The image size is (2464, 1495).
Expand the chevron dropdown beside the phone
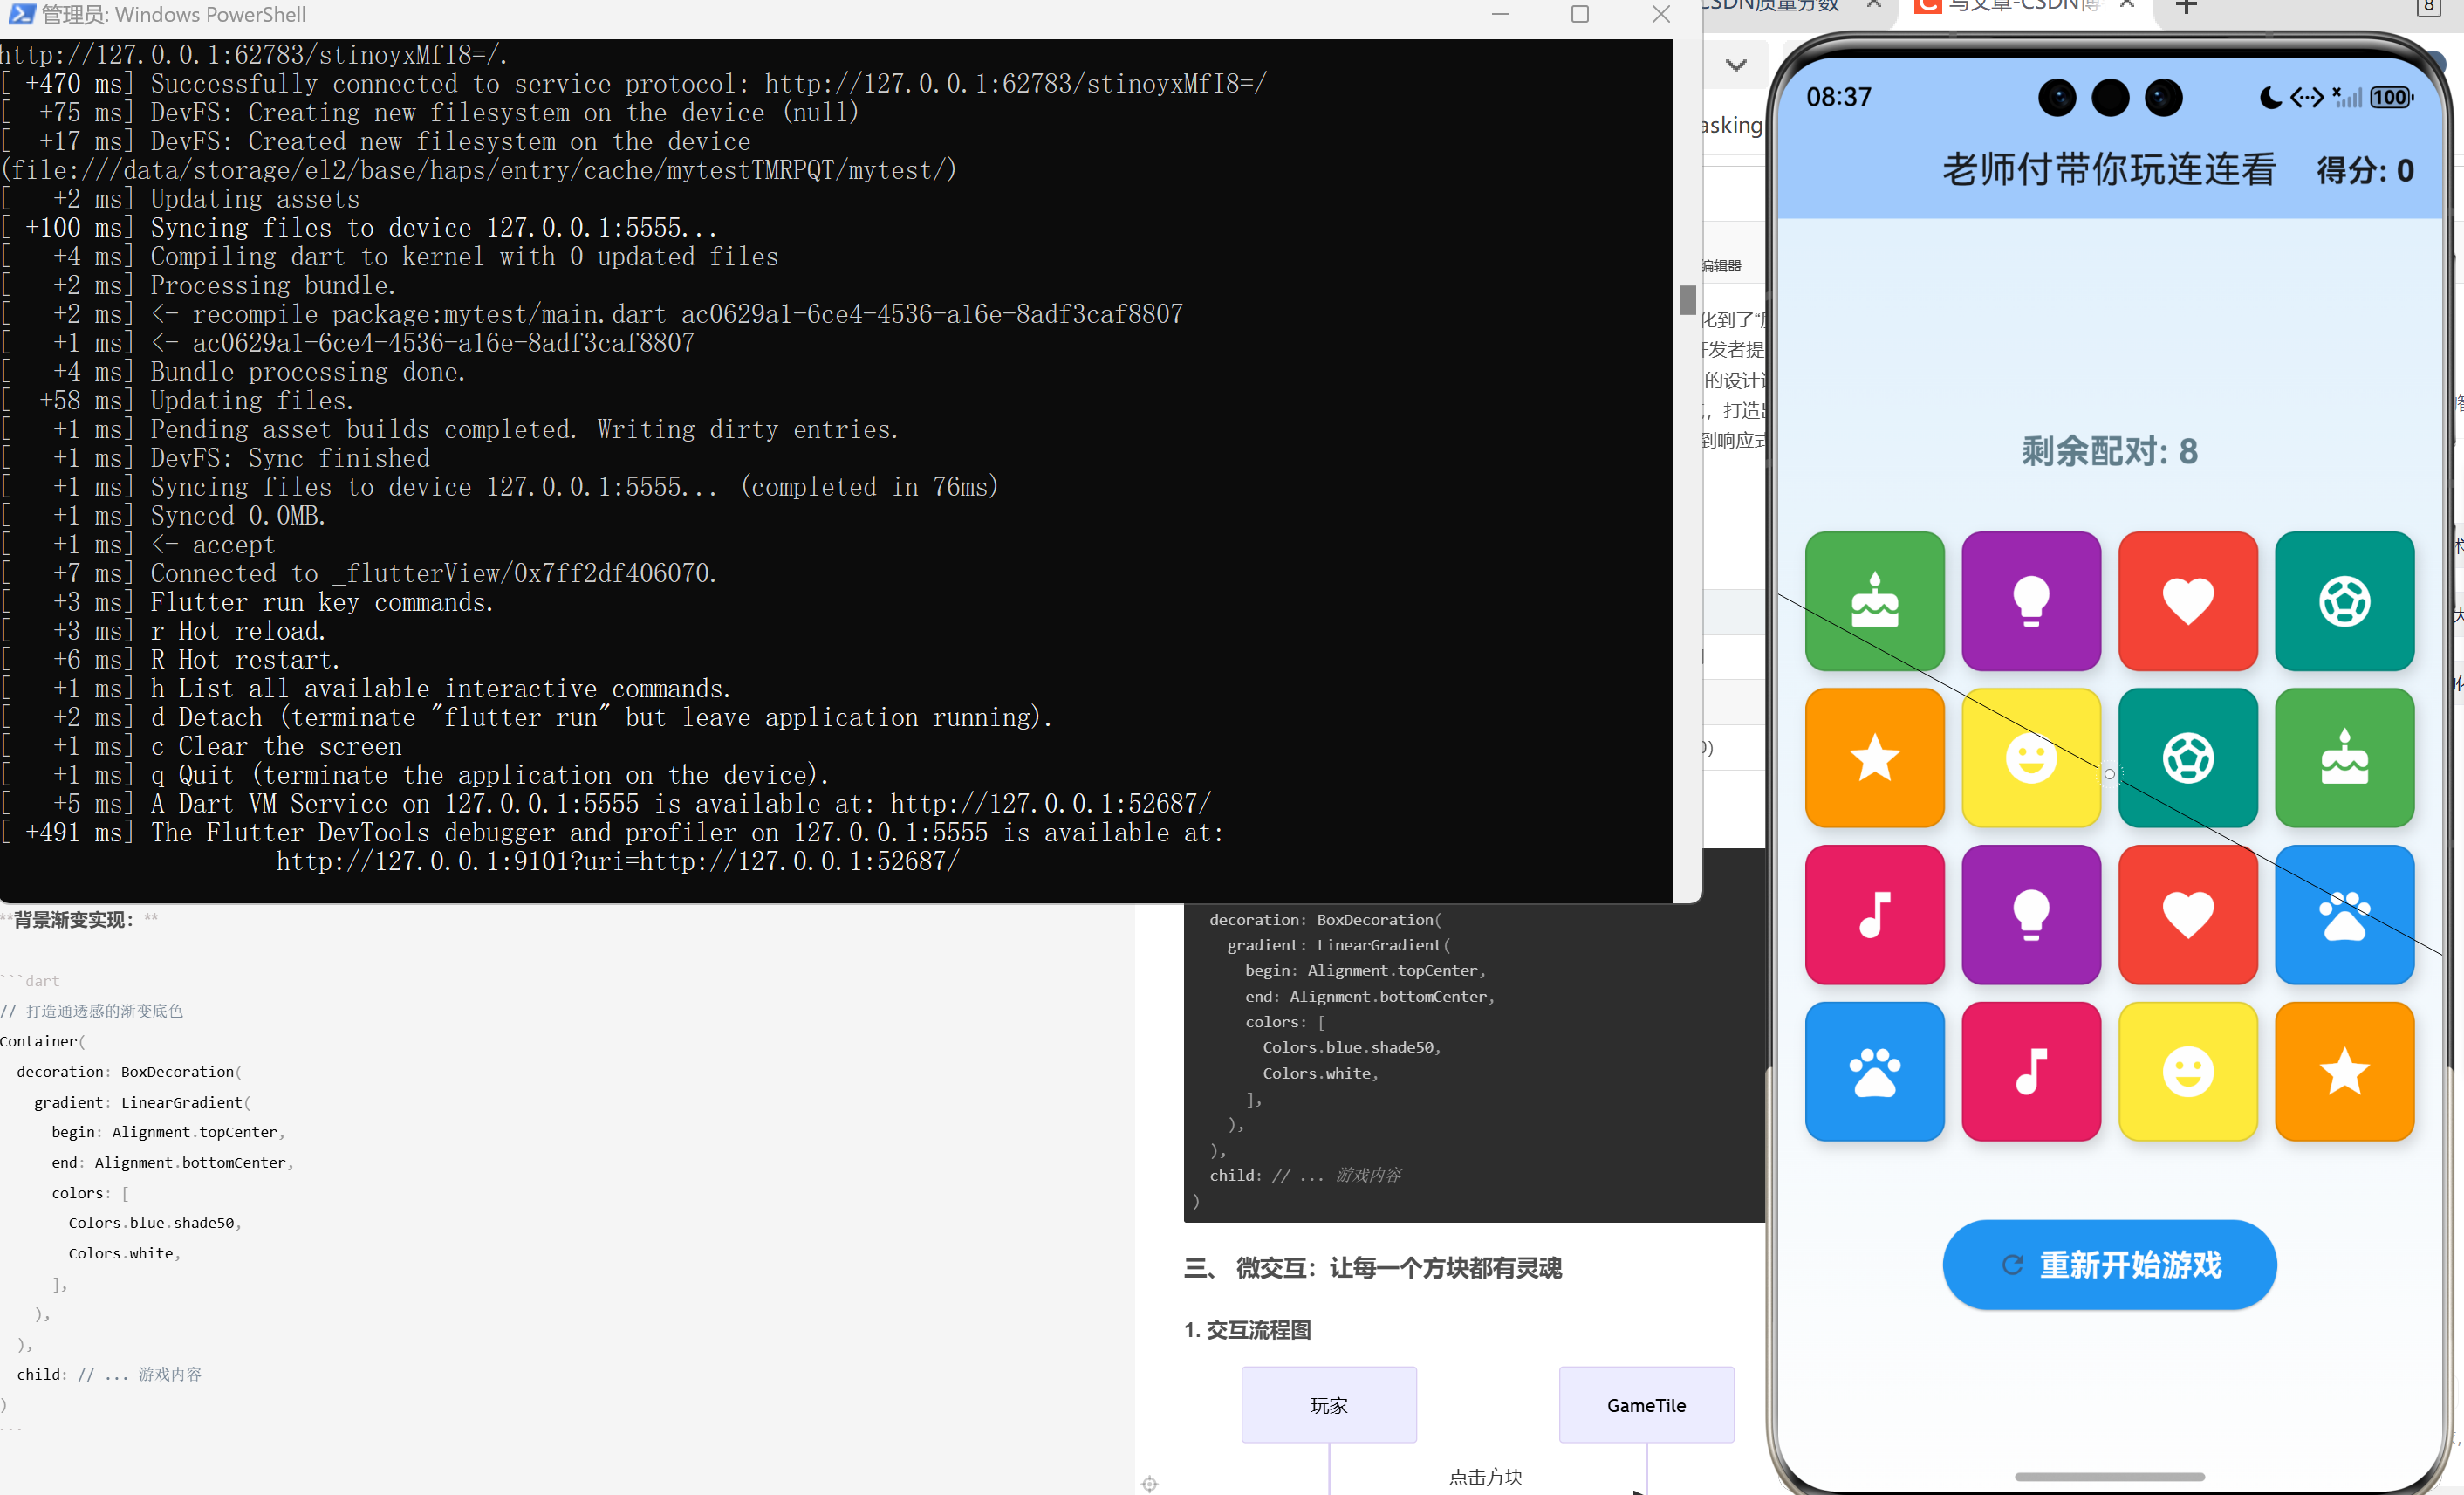click(x=1736, y=65)
